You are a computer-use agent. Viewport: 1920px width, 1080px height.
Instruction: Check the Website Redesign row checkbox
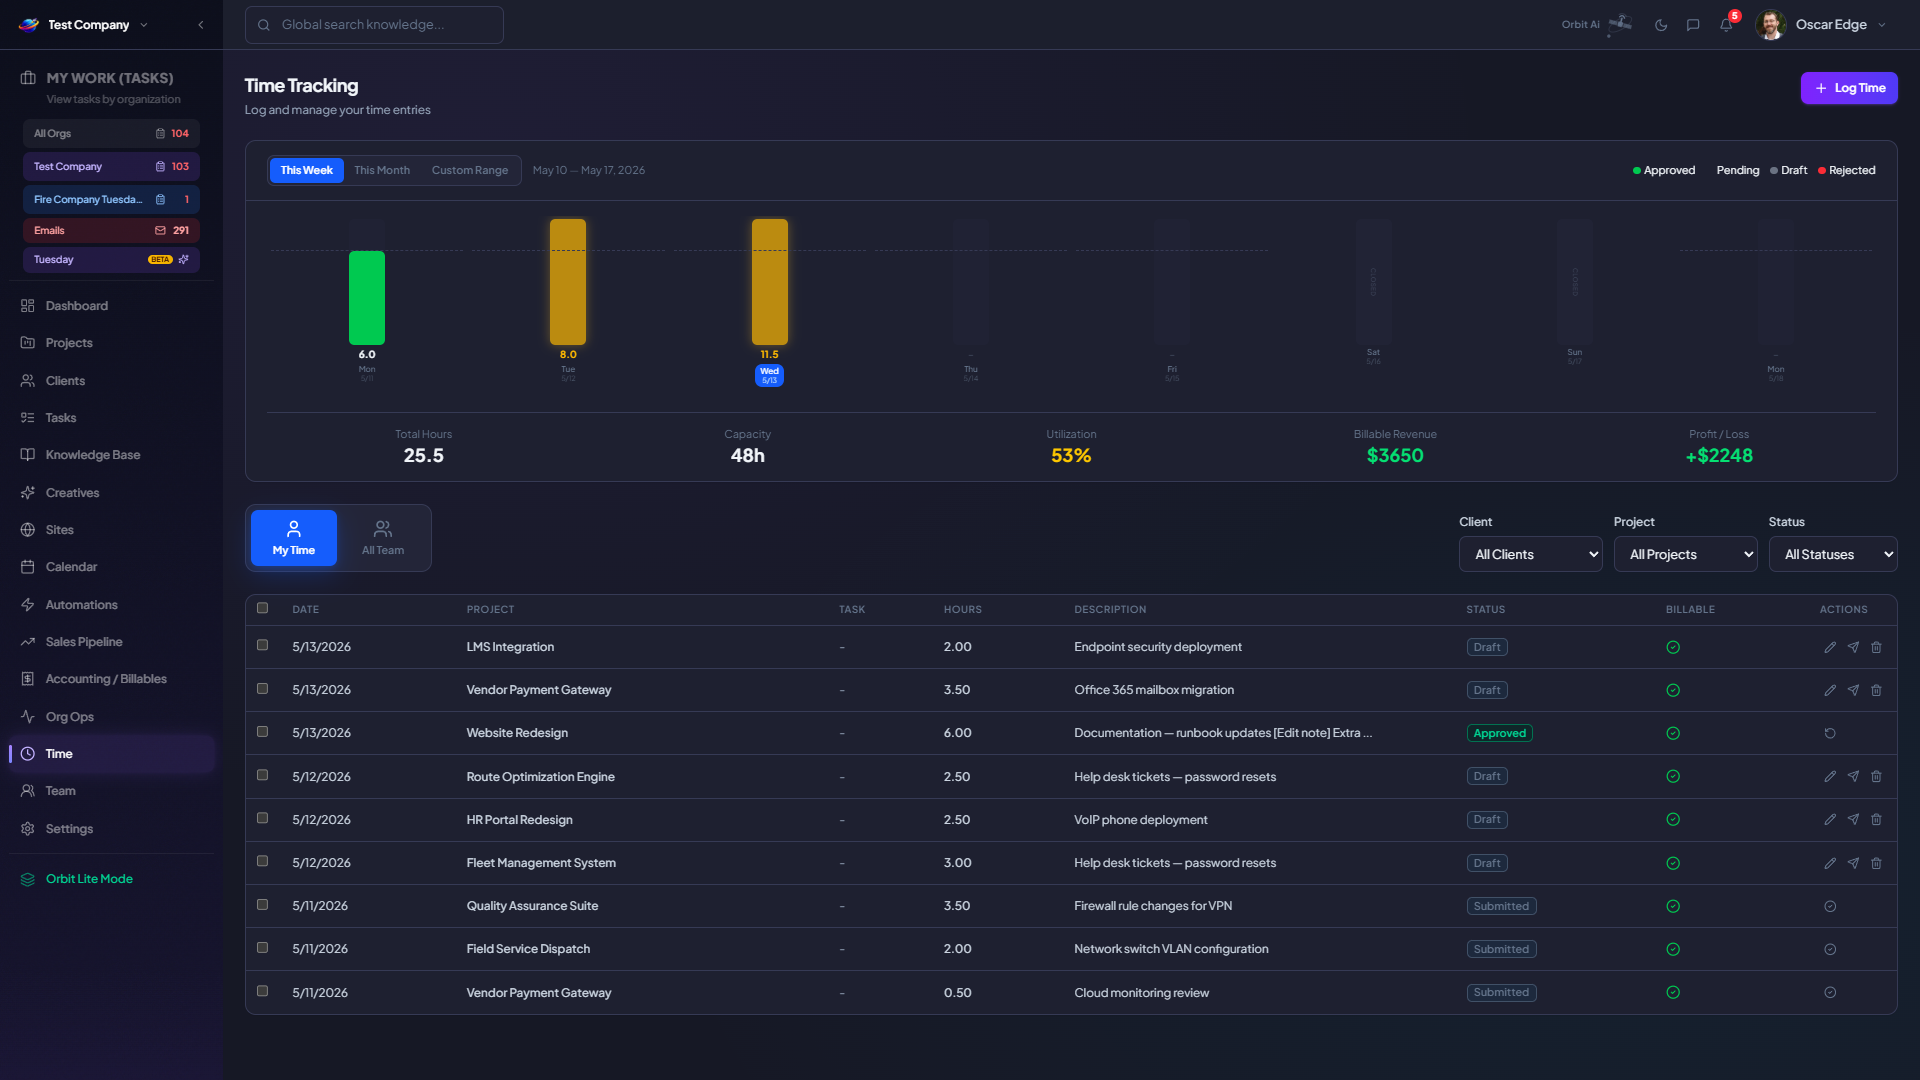tap(263, 732)
